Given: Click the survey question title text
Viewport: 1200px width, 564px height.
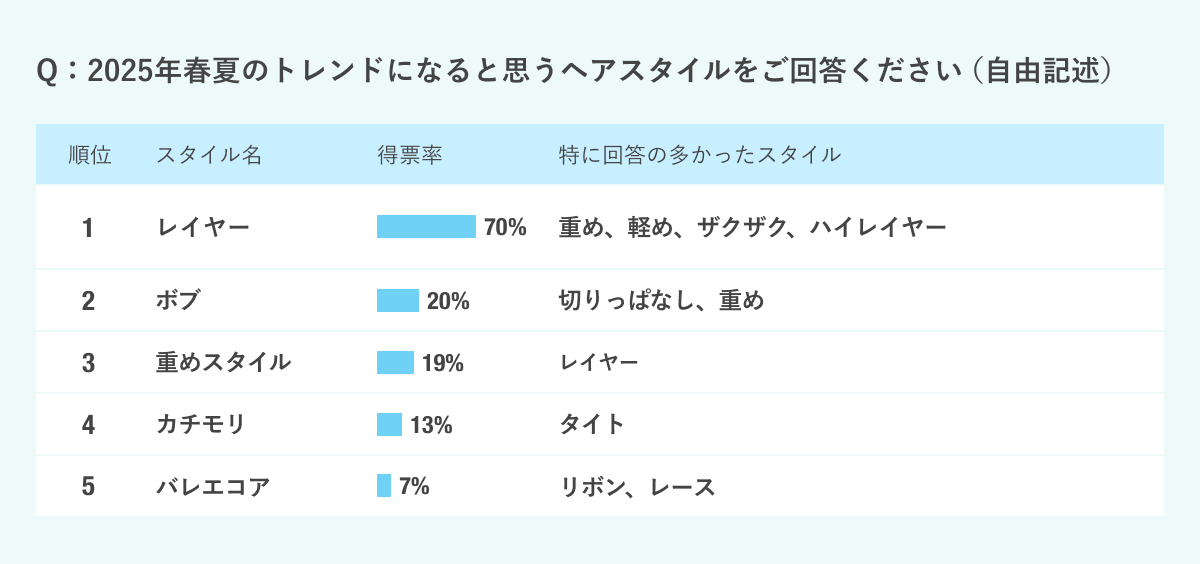Looking at the screenshot, I should [x=574, y=71].
